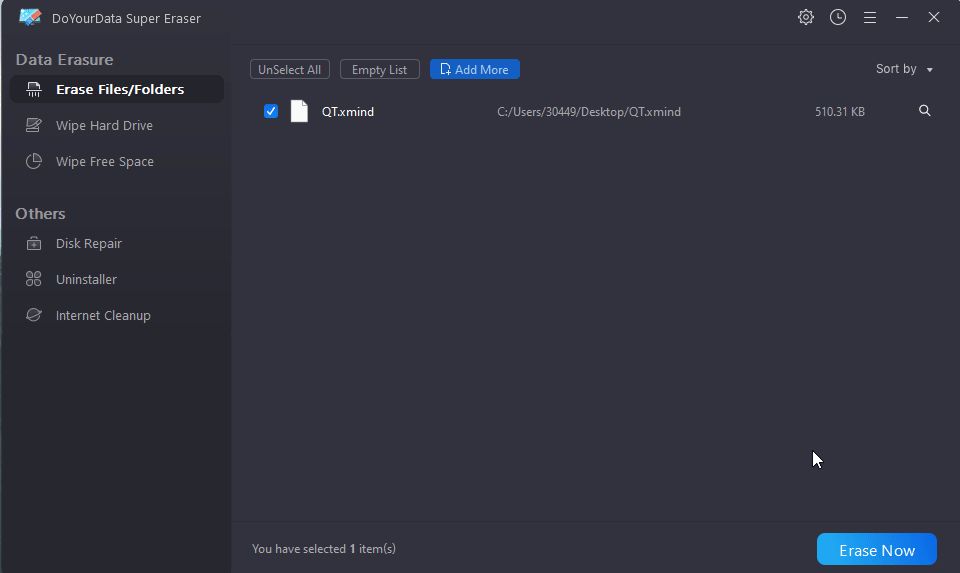960x573 pixels.
Task: Click the Empty List button
Action: pyautogui.click(x=380, y=69)
